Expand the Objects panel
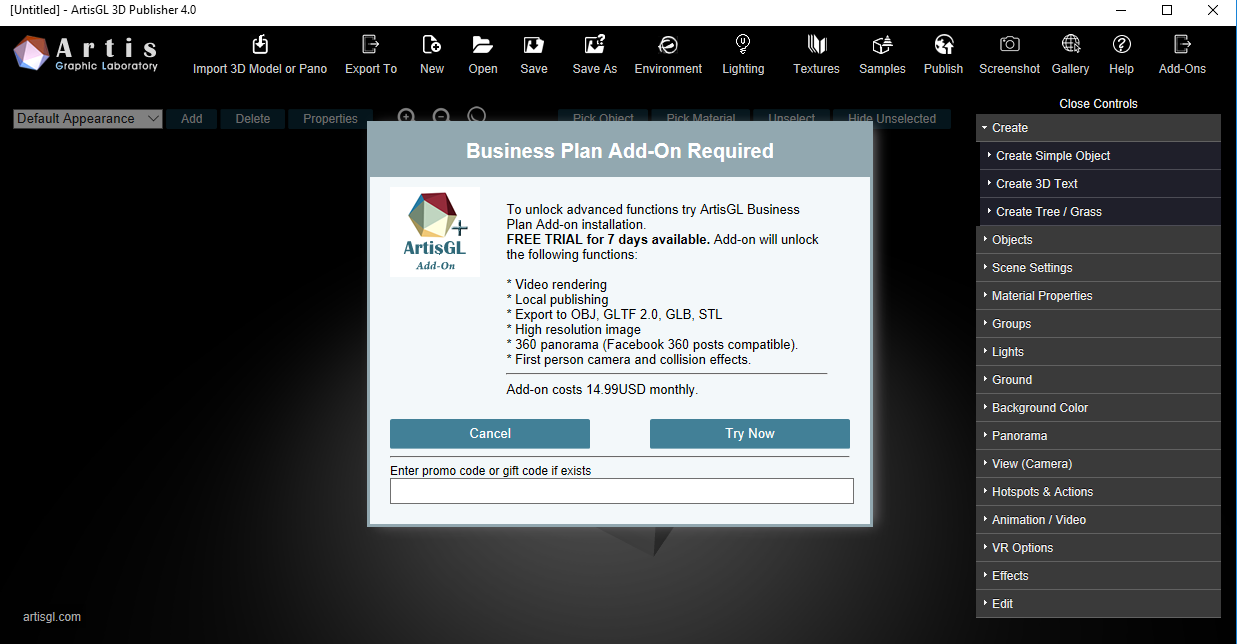The width and height of the screenshot is (1237, 644). click(1099, 240)
